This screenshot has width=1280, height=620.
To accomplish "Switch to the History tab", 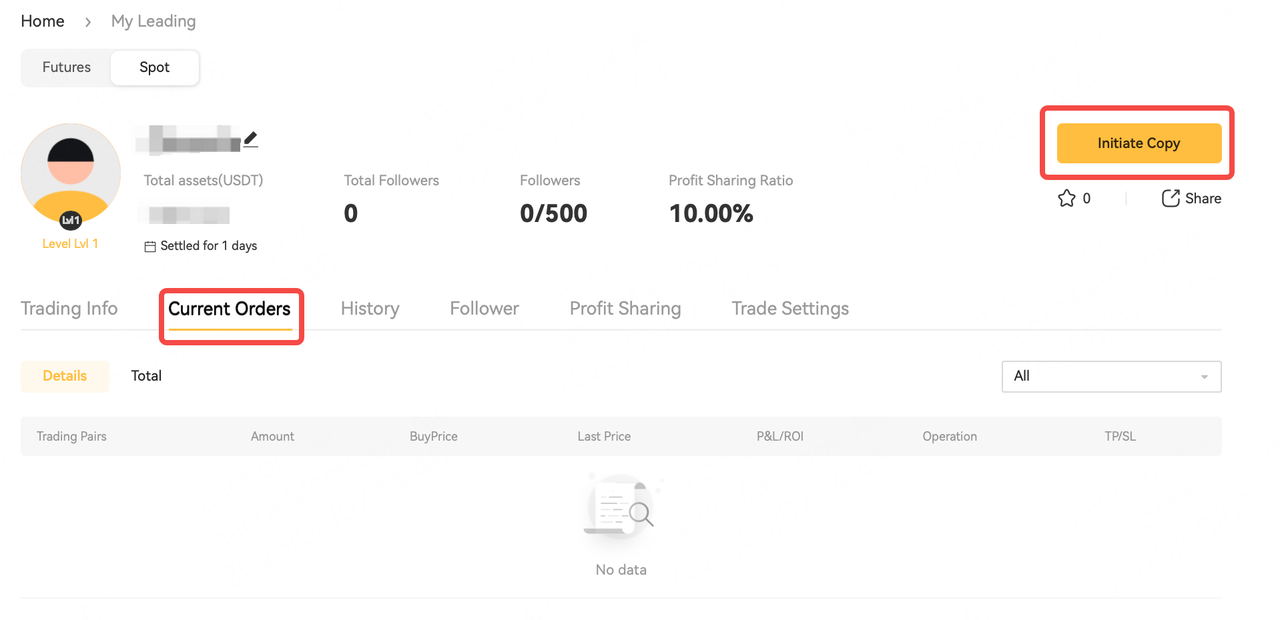I will pos(370,308).
